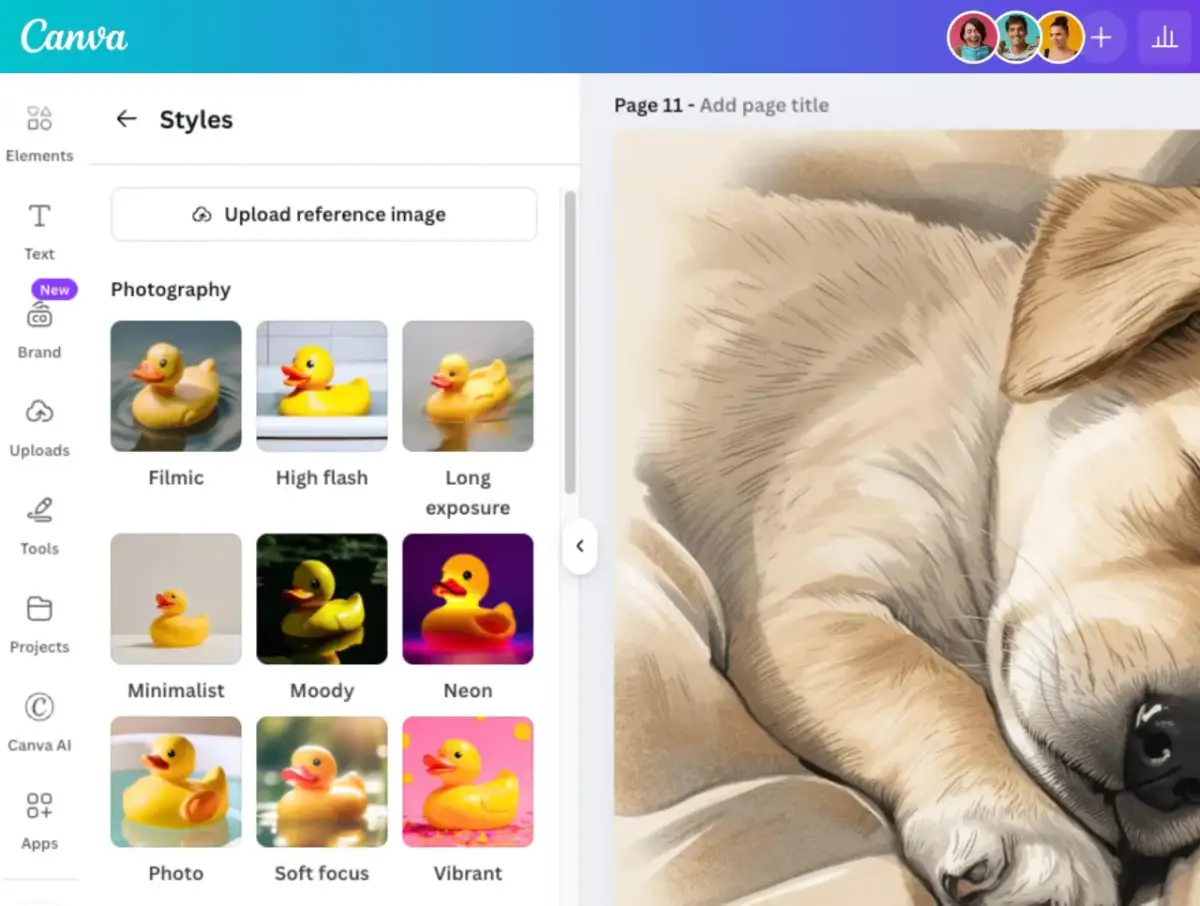
Task: Add collaborator with plus button
Action: click(x=1101, y=38)
